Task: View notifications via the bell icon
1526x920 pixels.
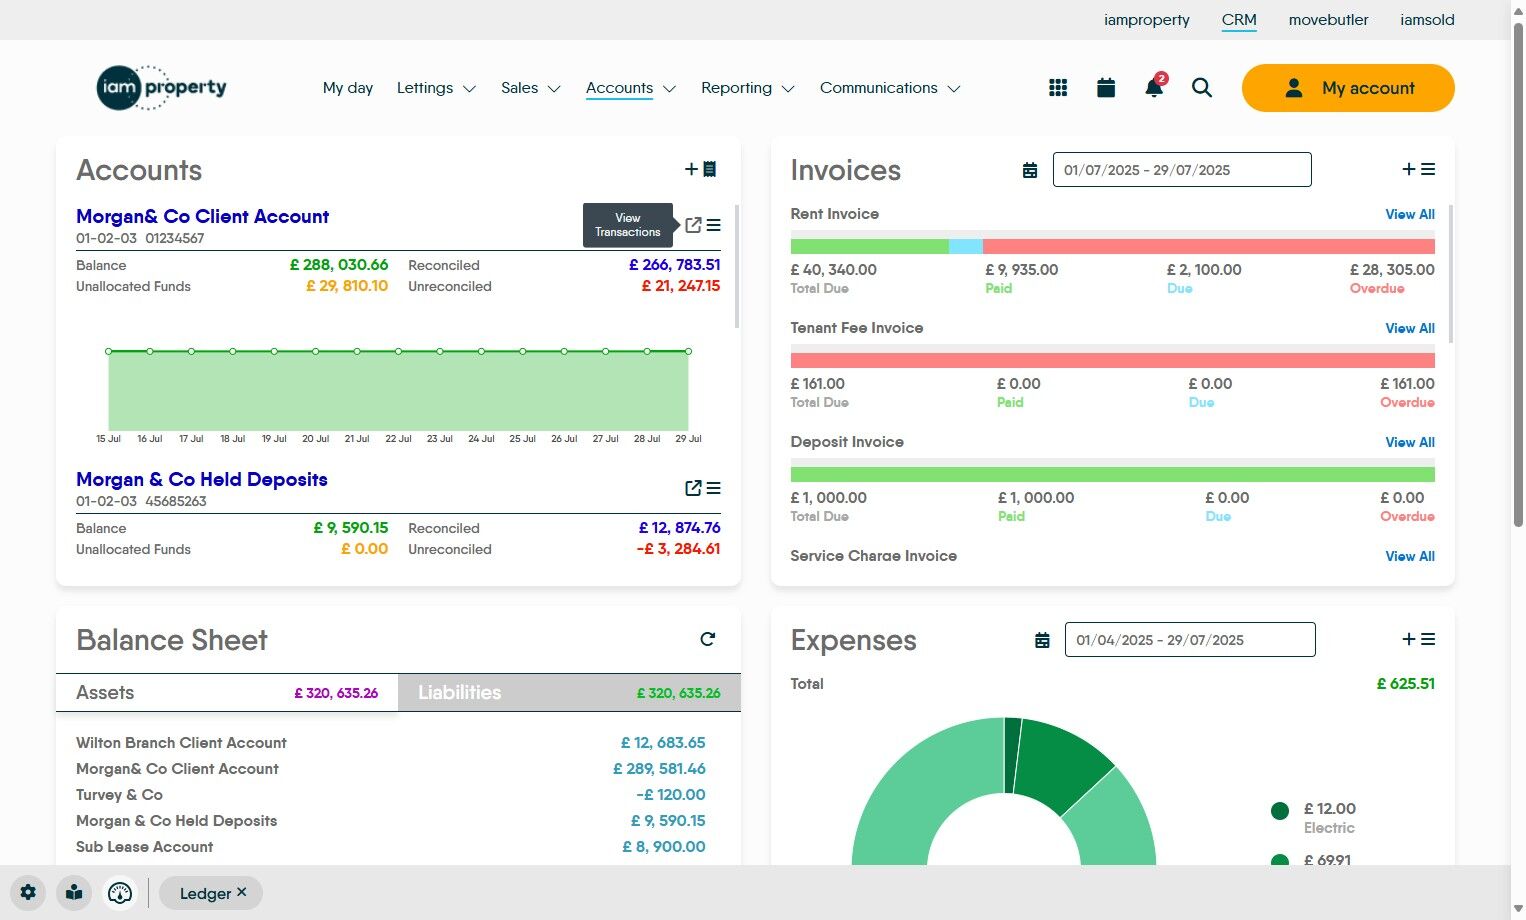Action: click(1154, 88)
